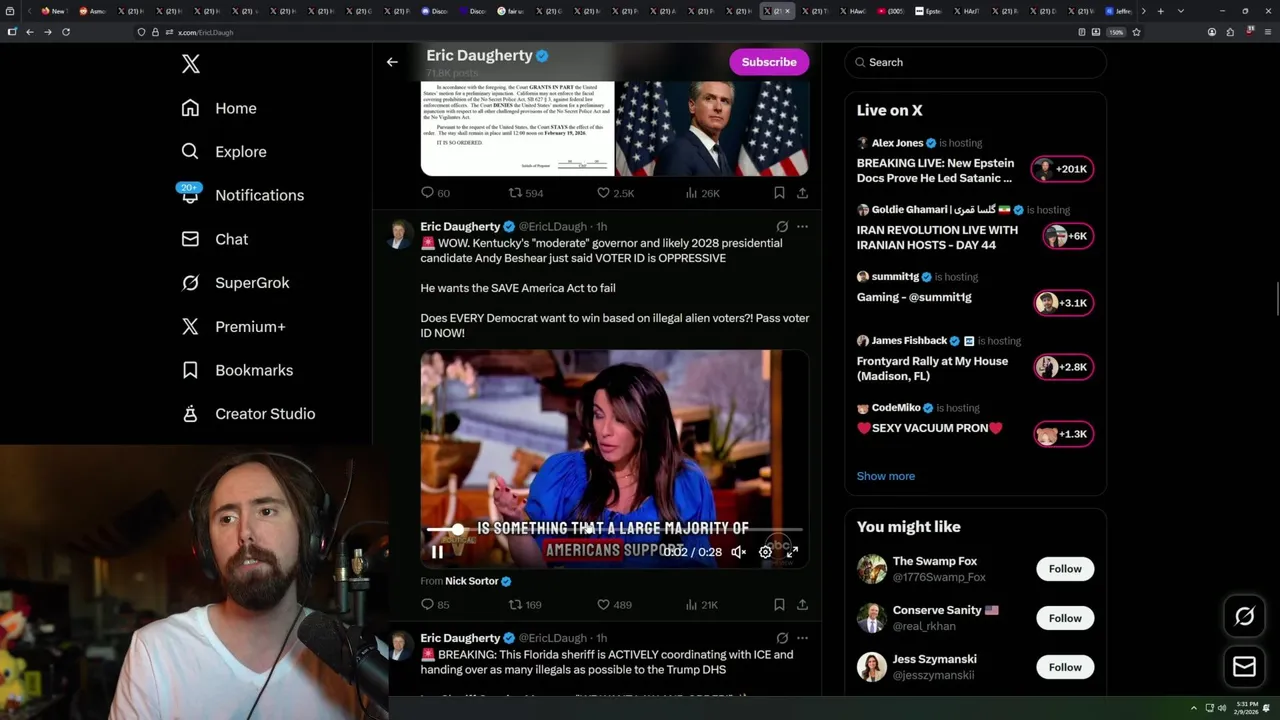Open floating Grok button
Screen dimensions: 1280x720
tap(1245, 617)
